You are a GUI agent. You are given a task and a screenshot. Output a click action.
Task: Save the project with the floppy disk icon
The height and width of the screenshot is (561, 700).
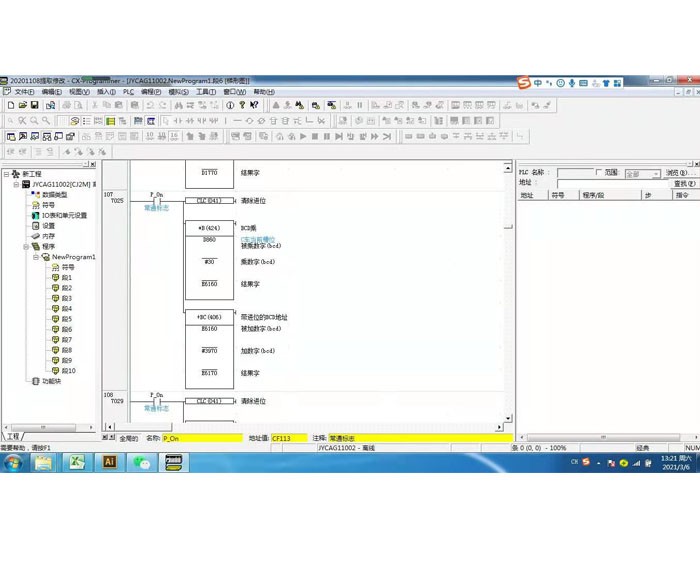(x=35, y=105)
